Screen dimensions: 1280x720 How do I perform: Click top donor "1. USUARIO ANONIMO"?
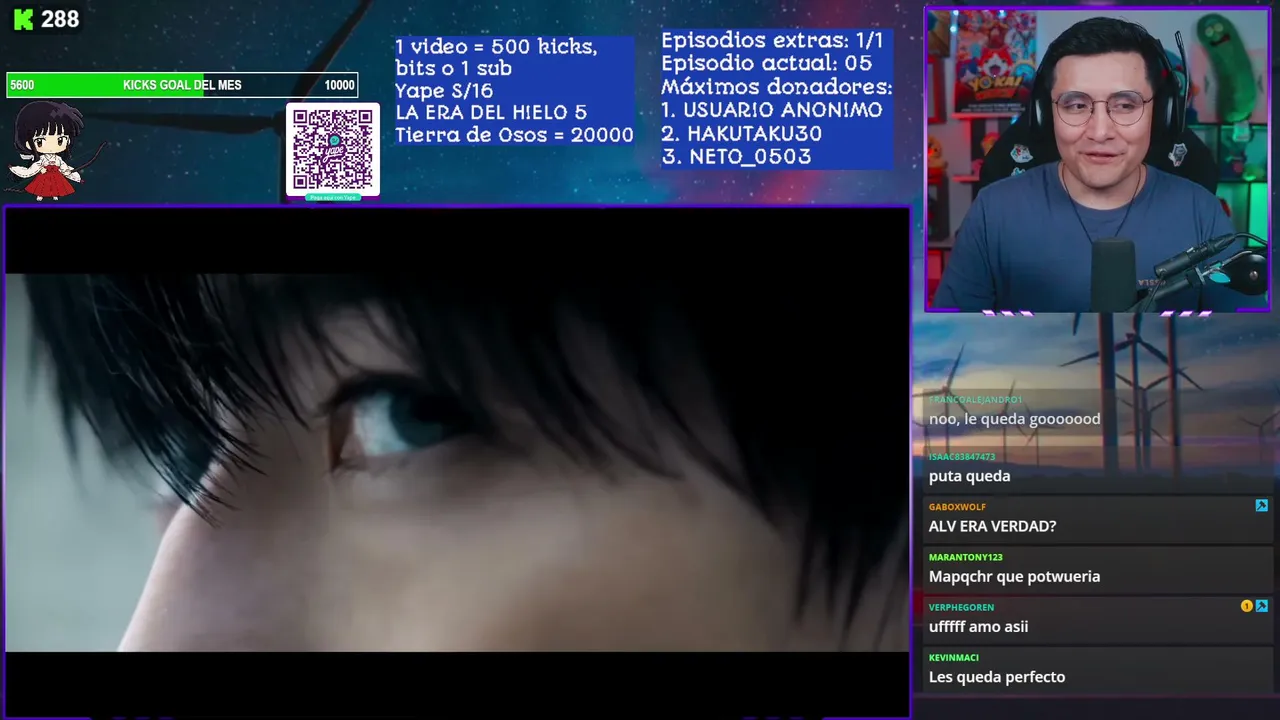click(x=772, y=110)
